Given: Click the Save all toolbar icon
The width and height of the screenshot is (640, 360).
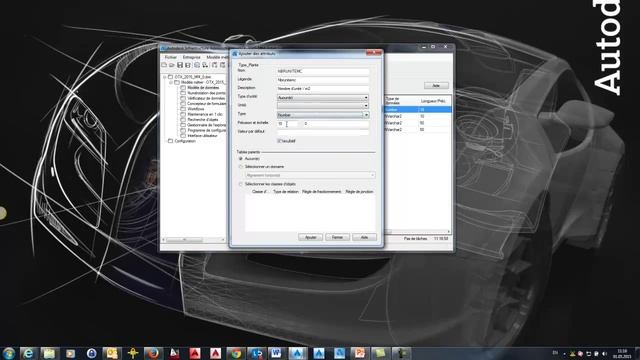Looking at the screenshot, I should 188,65.
